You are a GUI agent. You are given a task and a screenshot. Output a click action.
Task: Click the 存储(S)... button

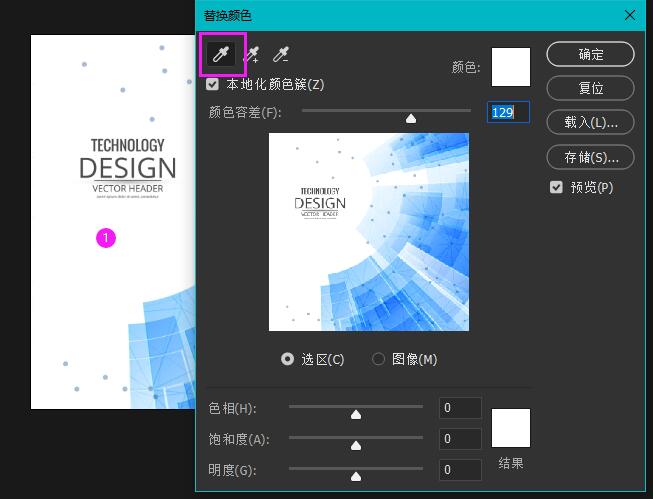point(591,157)
